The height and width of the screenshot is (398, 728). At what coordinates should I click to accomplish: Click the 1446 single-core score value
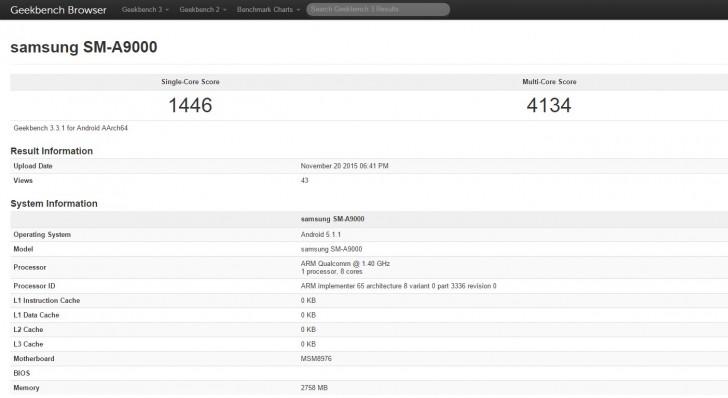coord(190,105)
